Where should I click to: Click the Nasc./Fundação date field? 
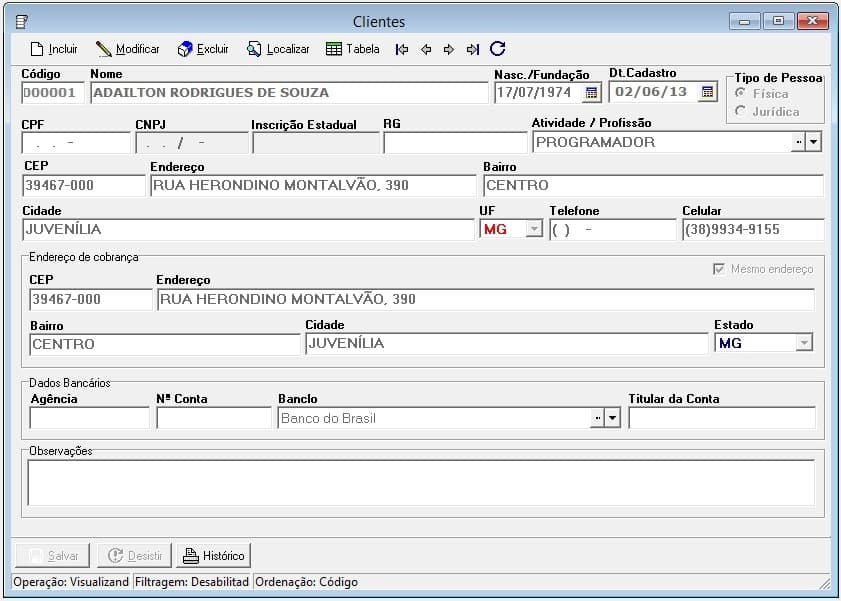point(538,92)
